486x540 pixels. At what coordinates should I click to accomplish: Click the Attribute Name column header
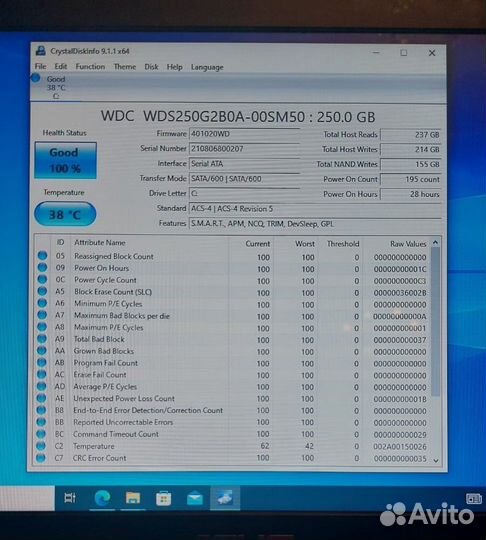click(x=100, y=242)
